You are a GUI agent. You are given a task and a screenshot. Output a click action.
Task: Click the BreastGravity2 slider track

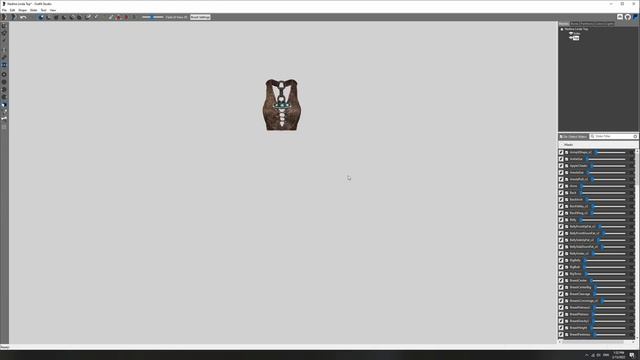coord(610,321)
